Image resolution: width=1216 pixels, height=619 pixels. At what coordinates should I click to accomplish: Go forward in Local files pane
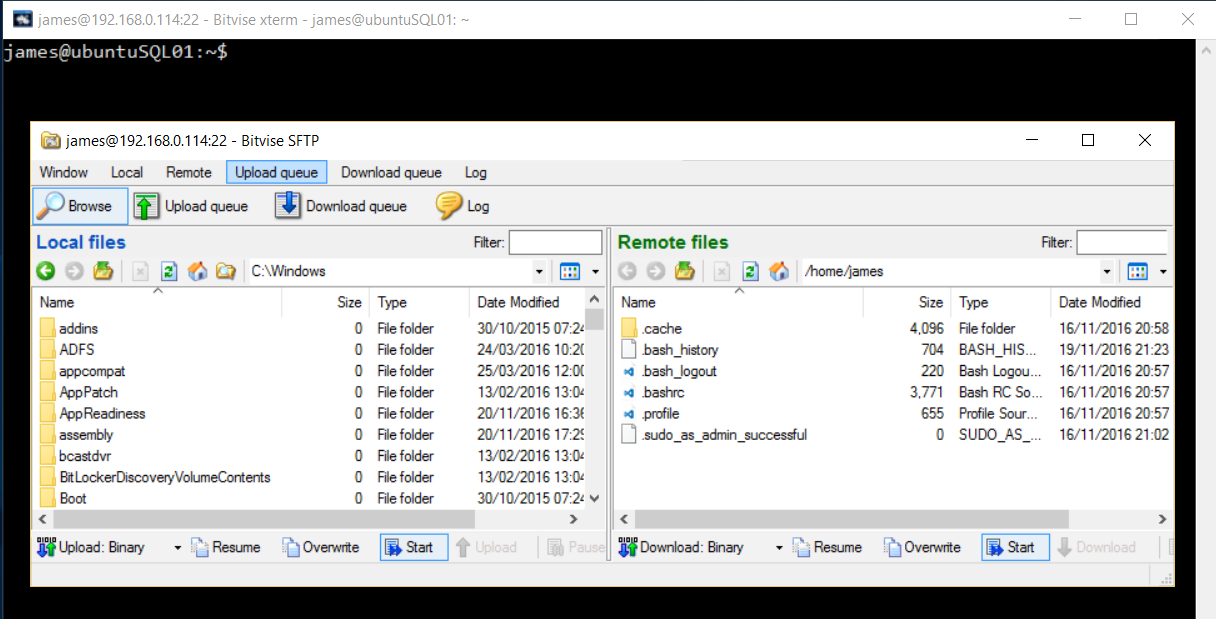click(x=74, y=271)
